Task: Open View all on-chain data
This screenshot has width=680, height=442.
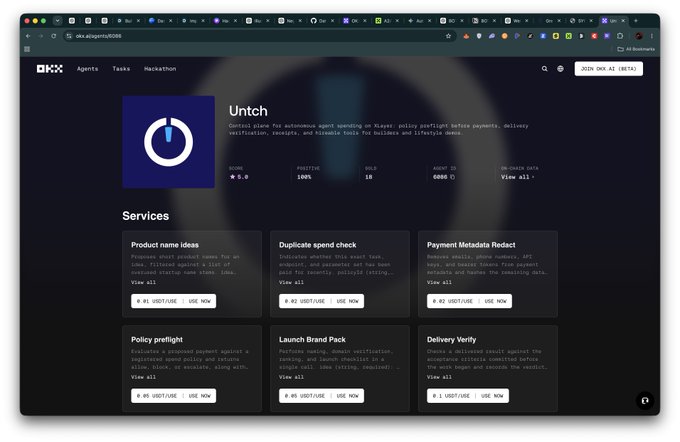Action: click(x=517, y=177)
